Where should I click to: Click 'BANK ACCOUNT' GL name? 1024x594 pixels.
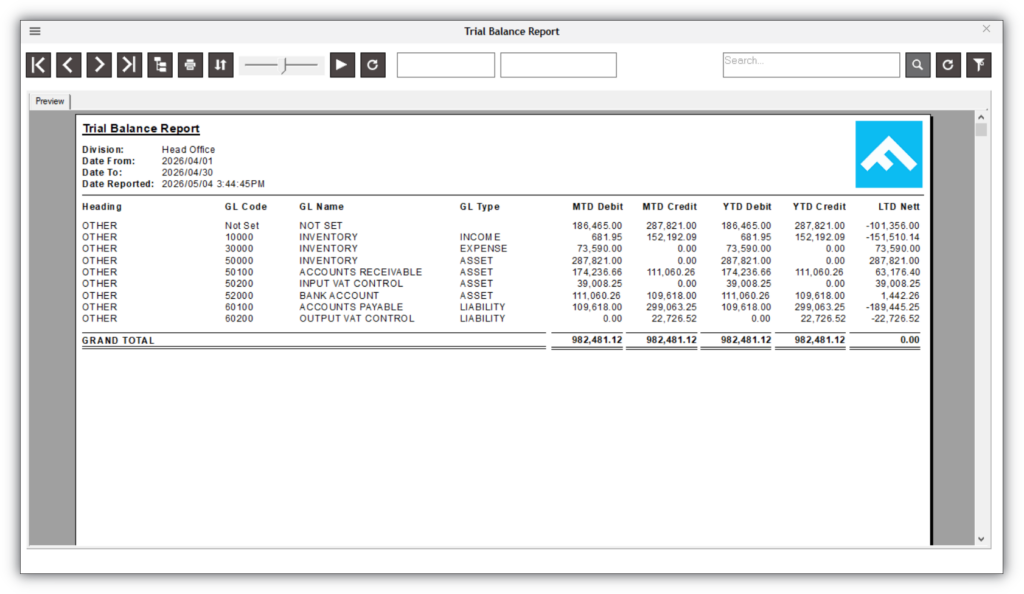339,296
